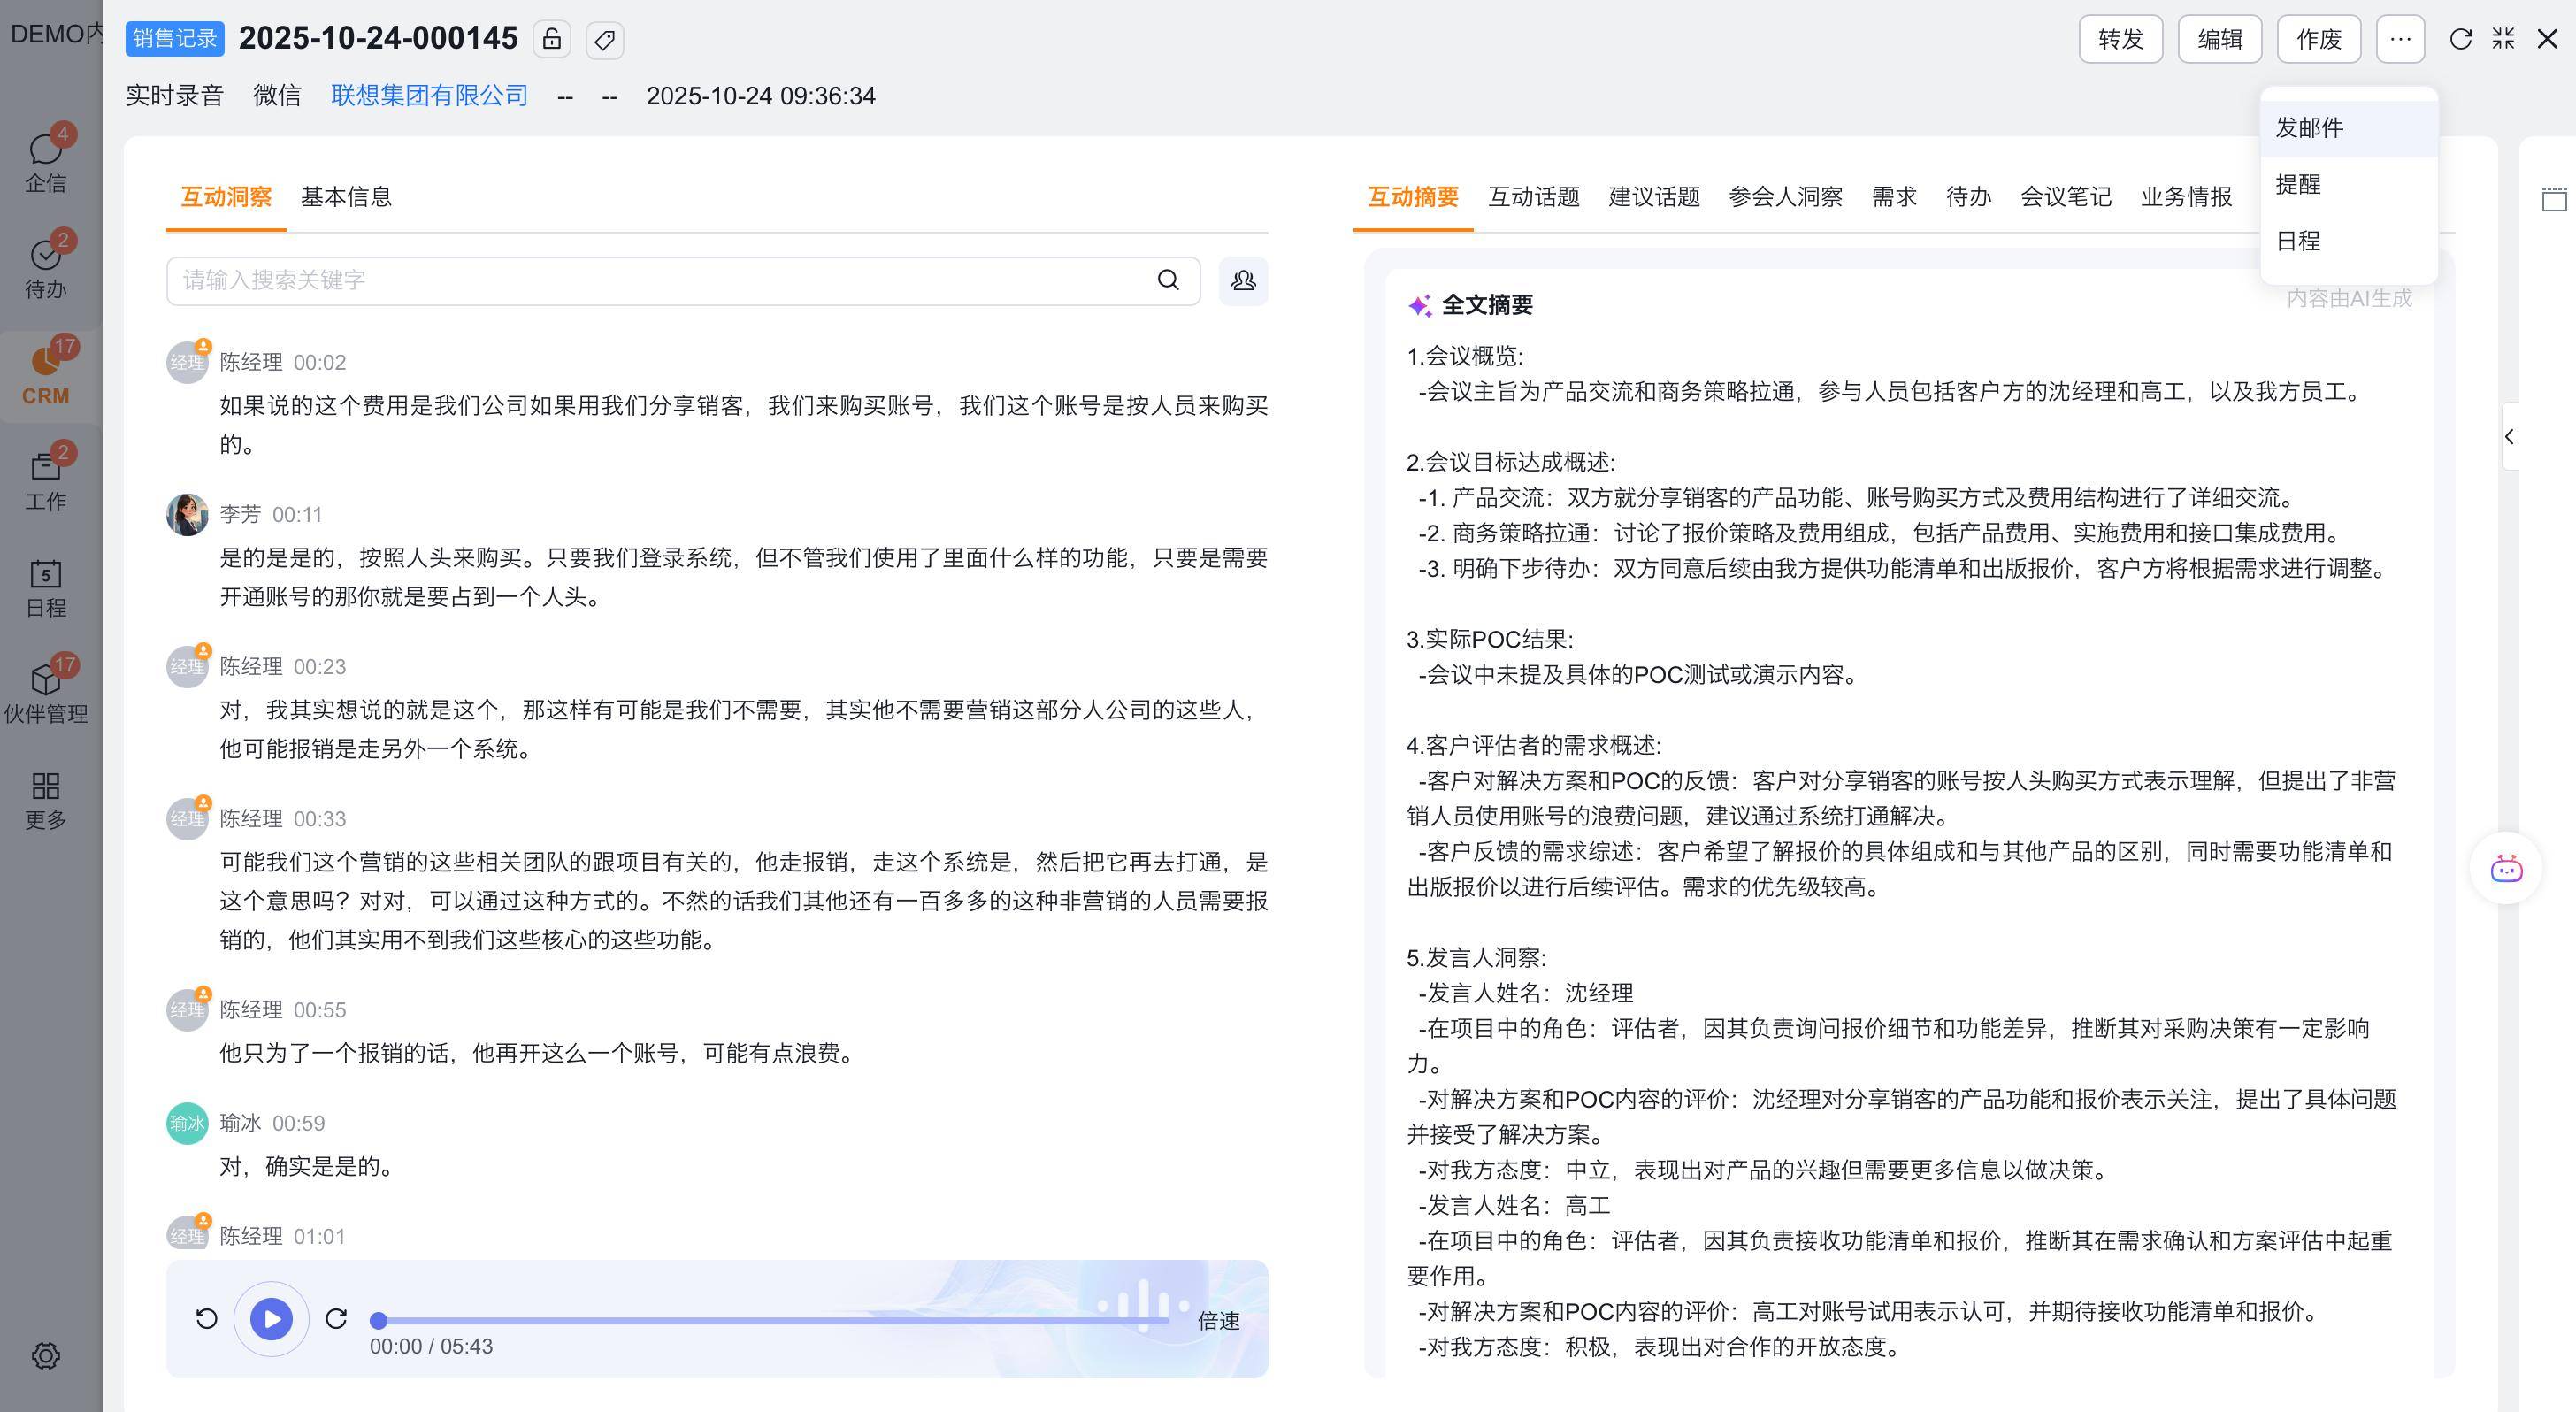
Task: Skip forward with the forward icon
Action: pyautogui.click(x=336, y=1319)
